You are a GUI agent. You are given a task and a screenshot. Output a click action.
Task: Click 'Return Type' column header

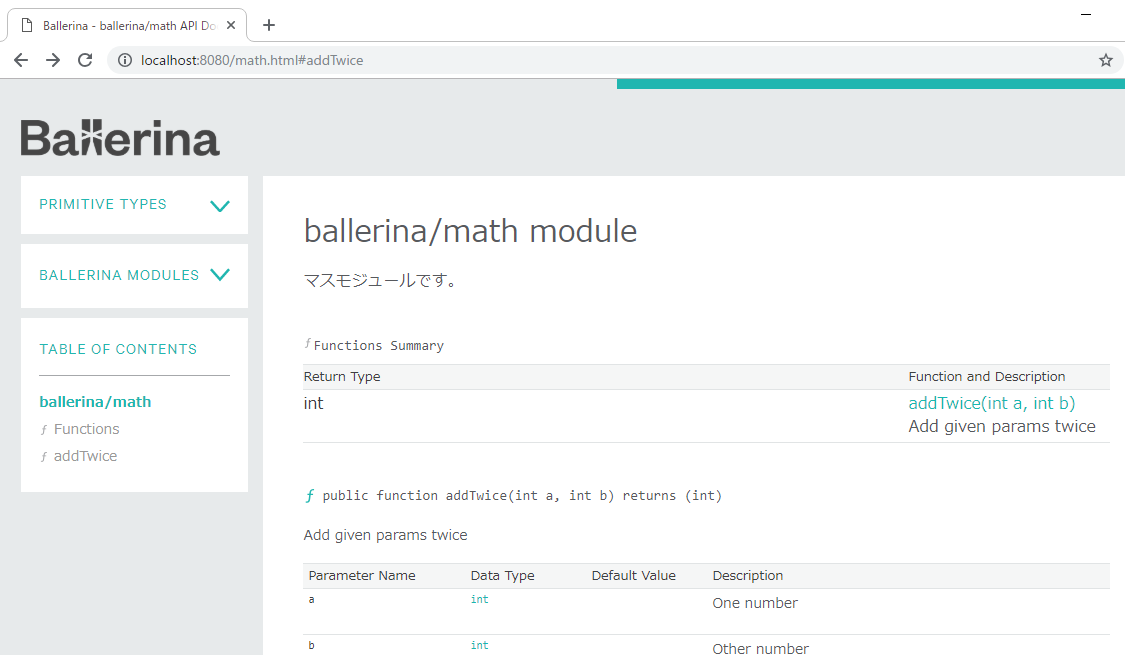pyautogui.click(x=342, y=377)
